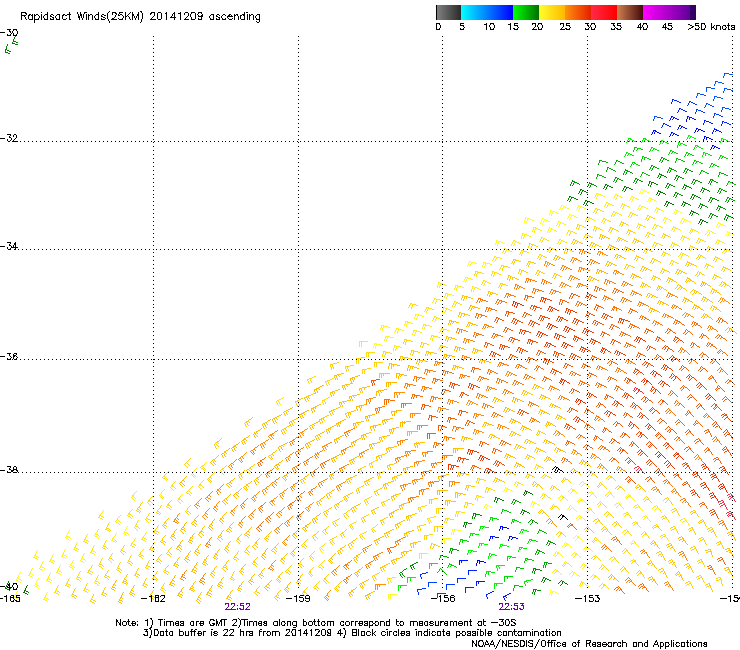The height and width of the screenshot is (650, 740).
Task: Click the blue 10-15 knots legend segment
Action: coord(499,12)
